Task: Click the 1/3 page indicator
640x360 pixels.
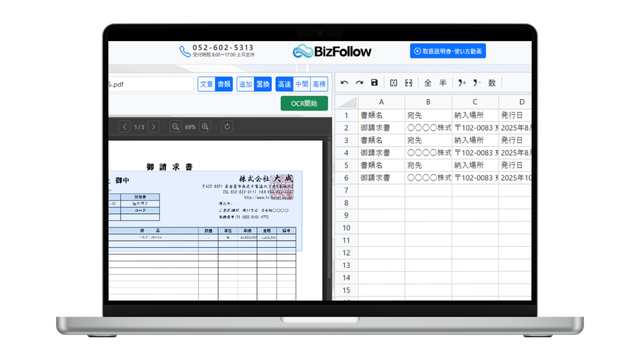Action: pos(139,127)
